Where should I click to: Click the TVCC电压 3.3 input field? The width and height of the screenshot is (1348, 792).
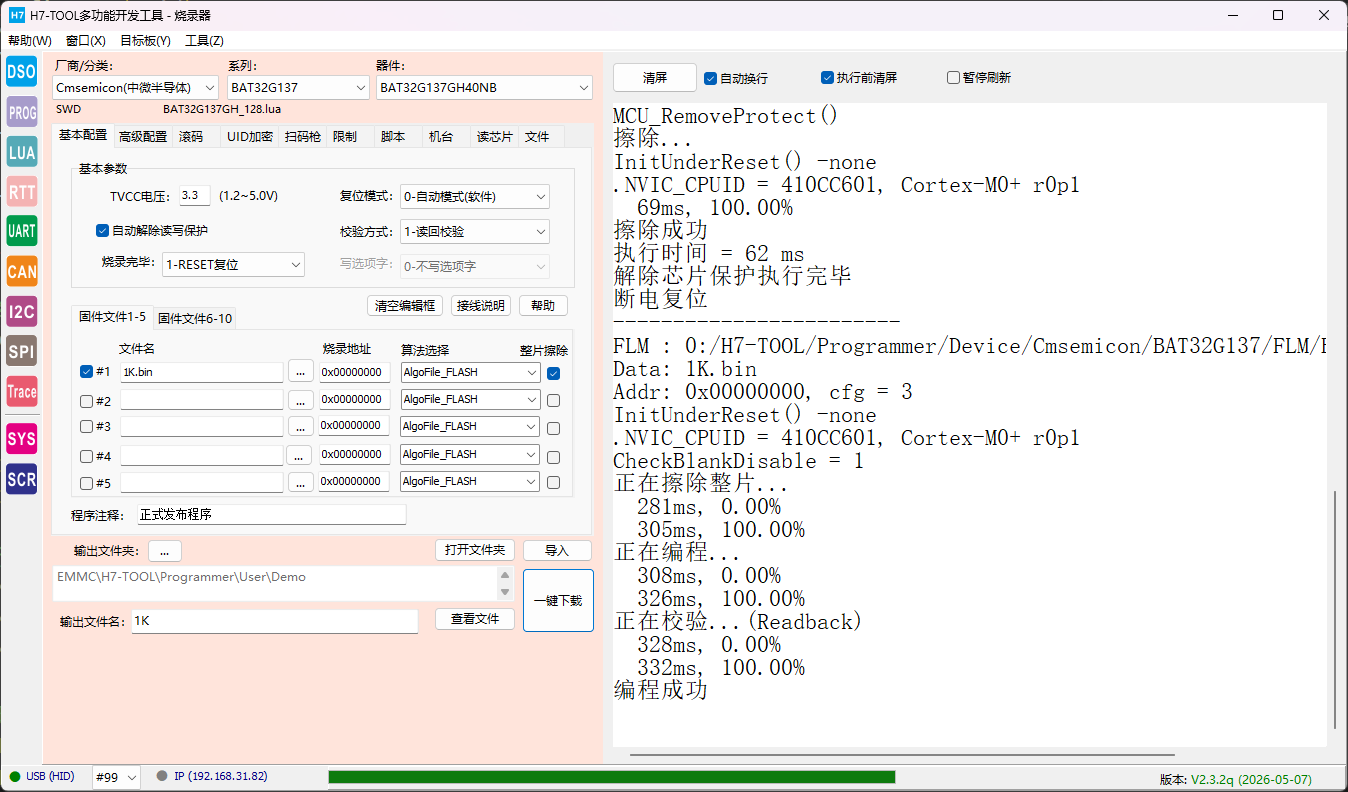(195, 196)
